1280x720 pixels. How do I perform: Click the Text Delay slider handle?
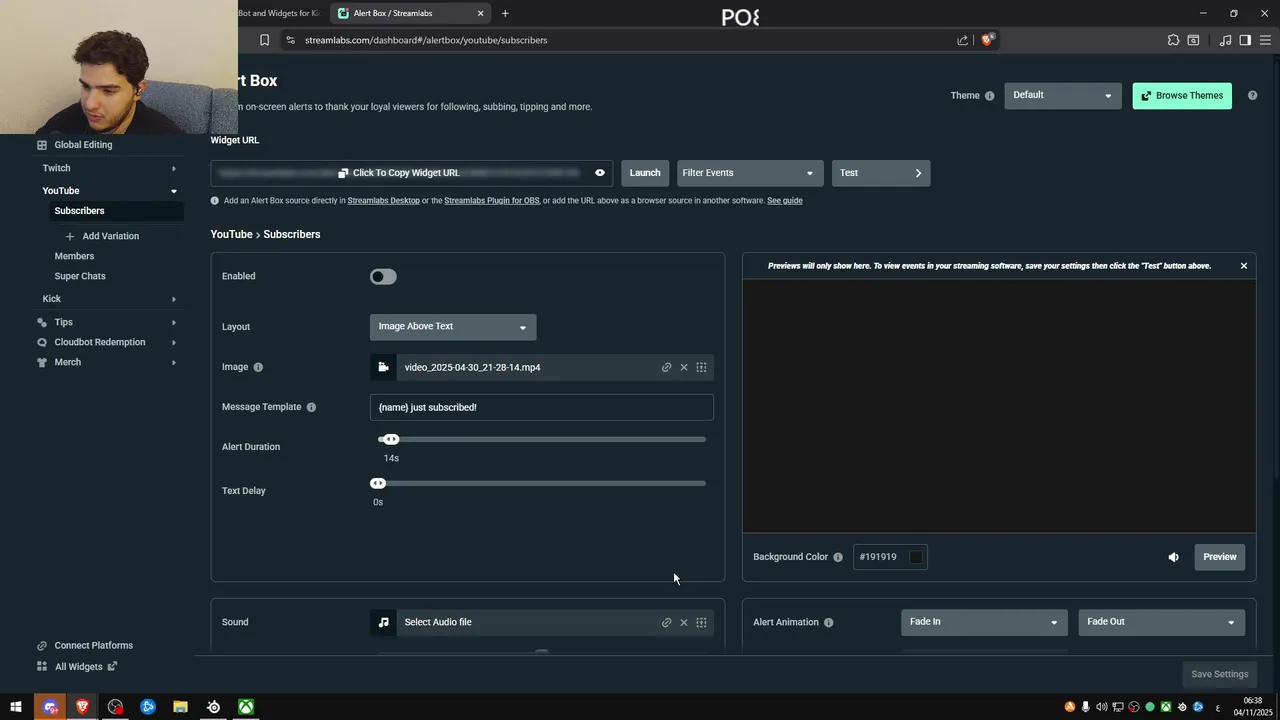pyautogui.click(x=378, y=483)
